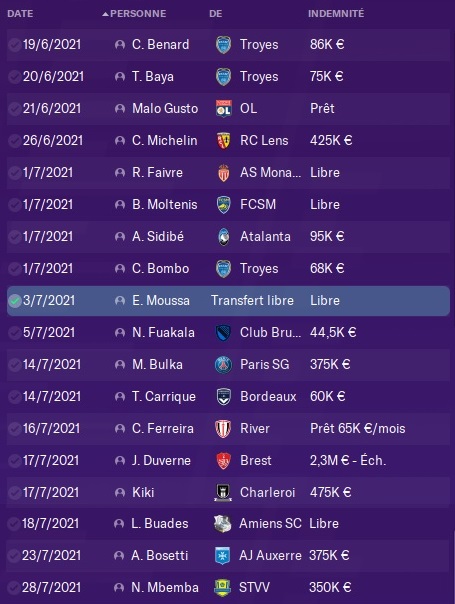The image size is (455, 604).
Task: Open the Amiens SC club link
Action: [270, 523]
